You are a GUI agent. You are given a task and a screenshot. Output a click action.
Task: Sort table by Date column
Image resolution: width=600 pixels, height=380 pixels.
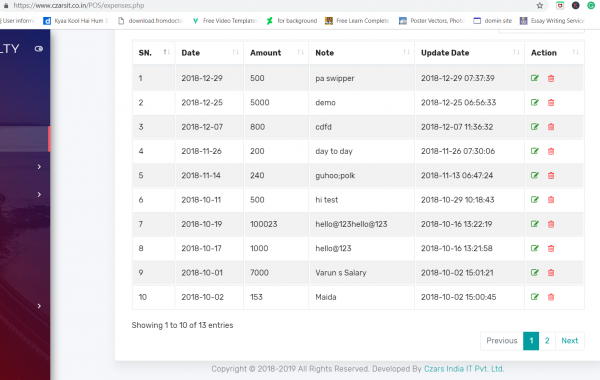pos(209,53)
